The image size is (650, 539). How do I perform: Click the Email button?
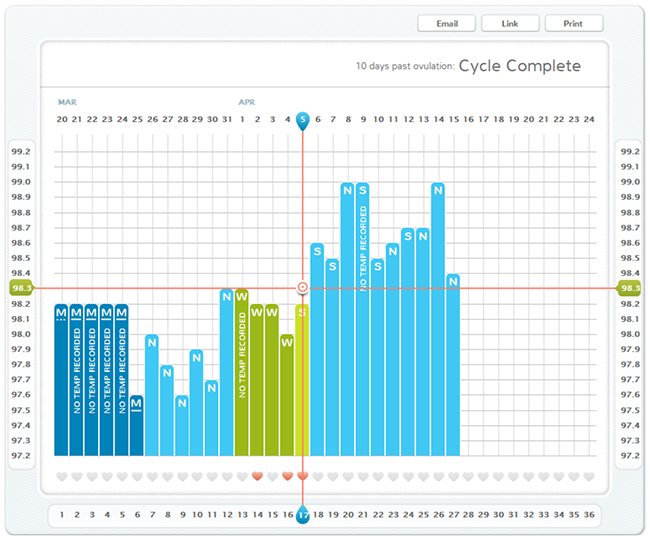447,24
